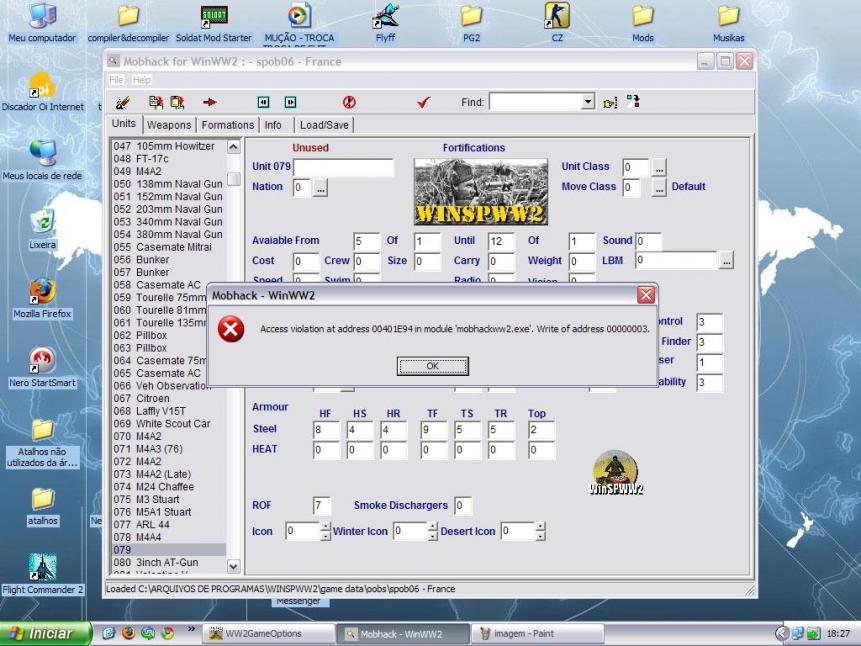The height and width of the screenshot is (646, 861).
Task: Switch to the Weapons tab
Action: [x=169, y=125]
